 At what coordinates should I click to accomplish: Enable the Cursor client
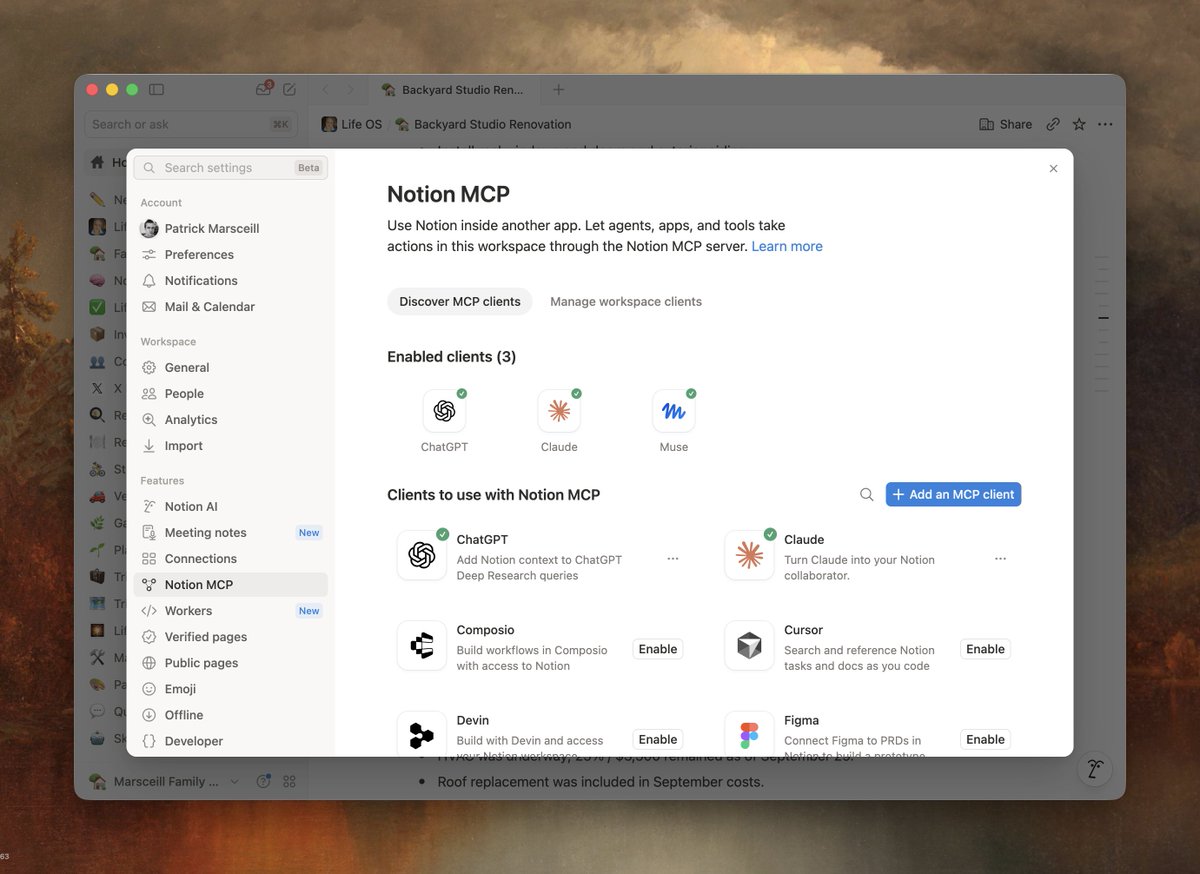(x=985, y=649)
